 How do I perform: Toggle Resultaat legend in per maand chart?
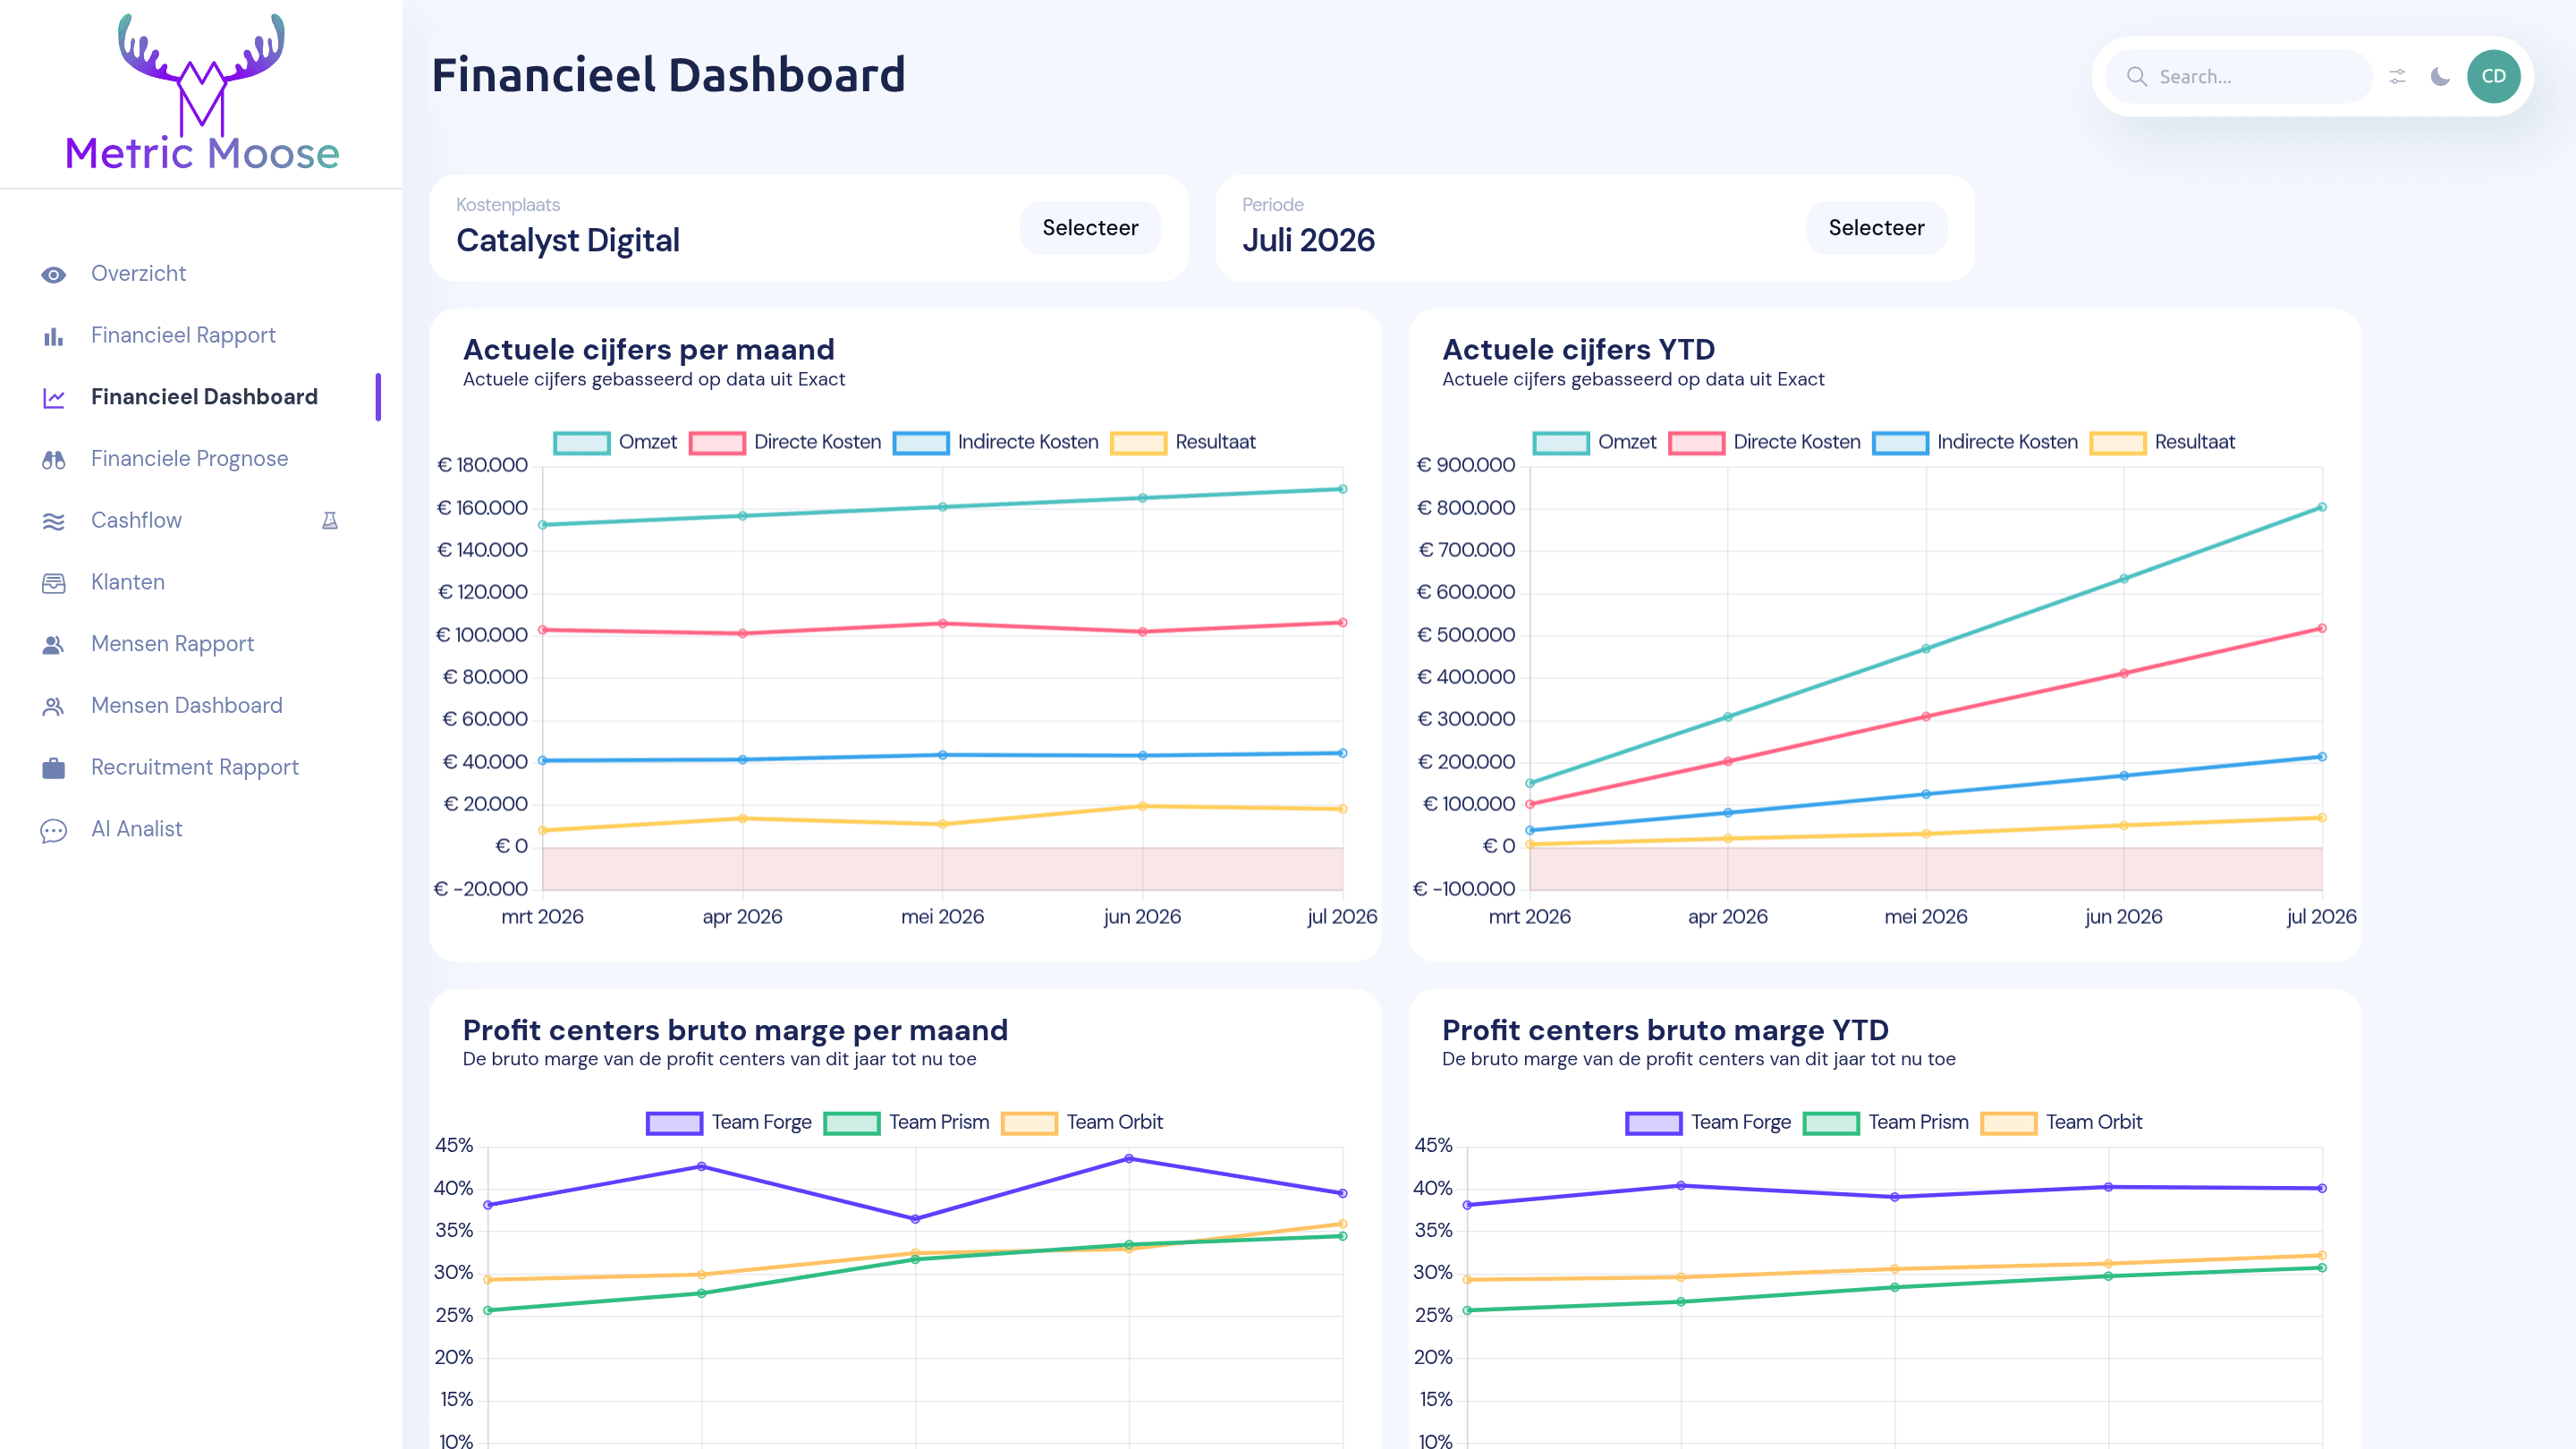(x=1183, y=442)
